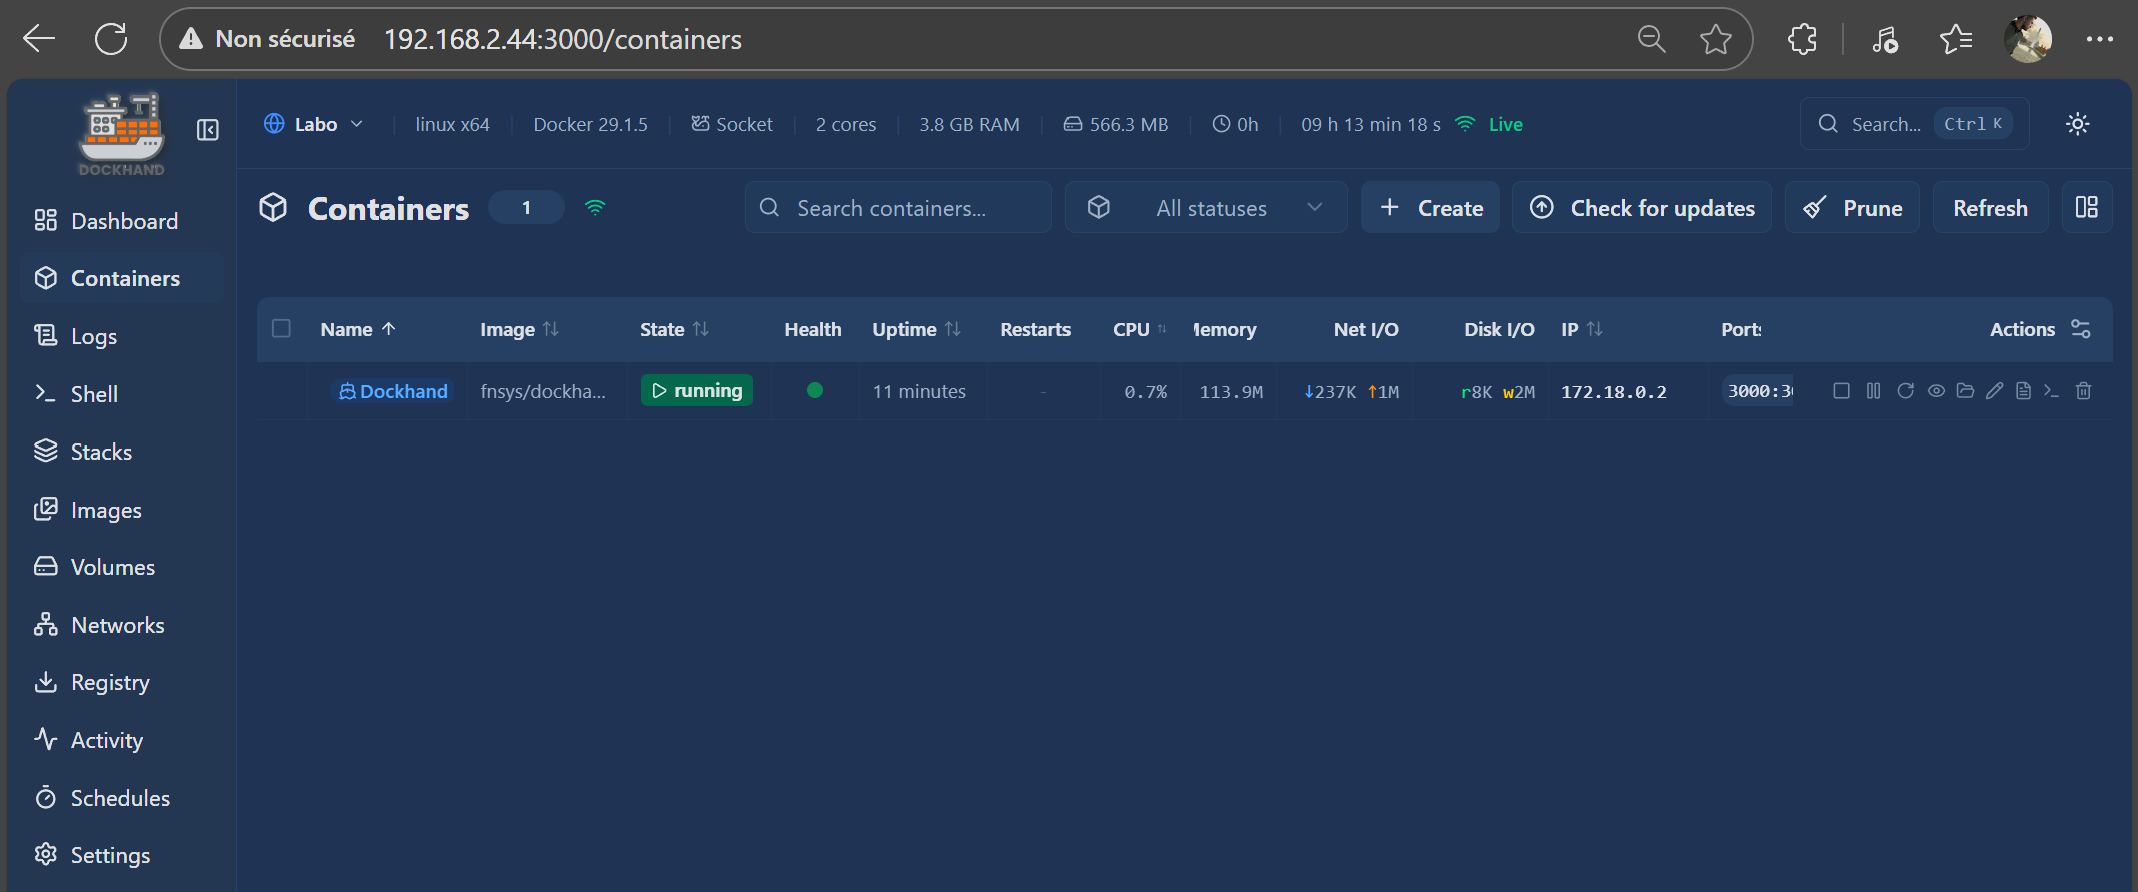2138x892 pixels.
Task: Toggle light theme with sun icon
Action: (x=2077, y=124)
